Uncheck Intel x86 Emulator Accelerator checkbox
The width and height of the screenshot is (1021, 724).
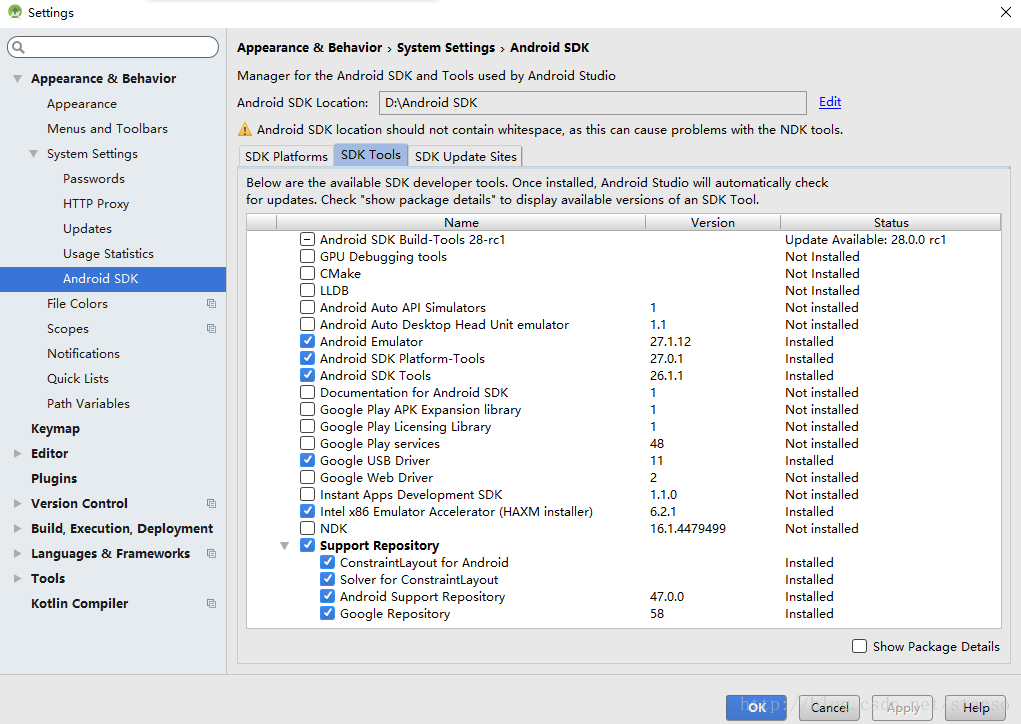click(307, 511)
